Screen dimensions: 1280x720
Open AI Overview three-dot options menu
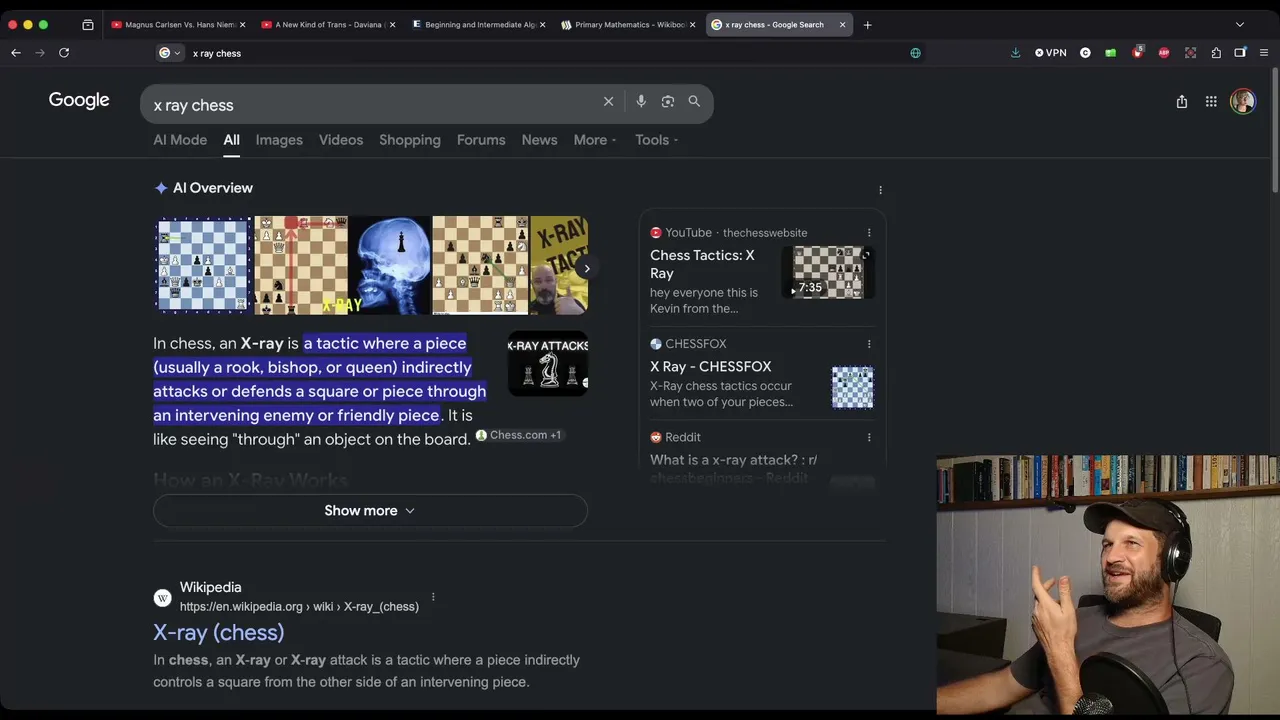[880, 190]
